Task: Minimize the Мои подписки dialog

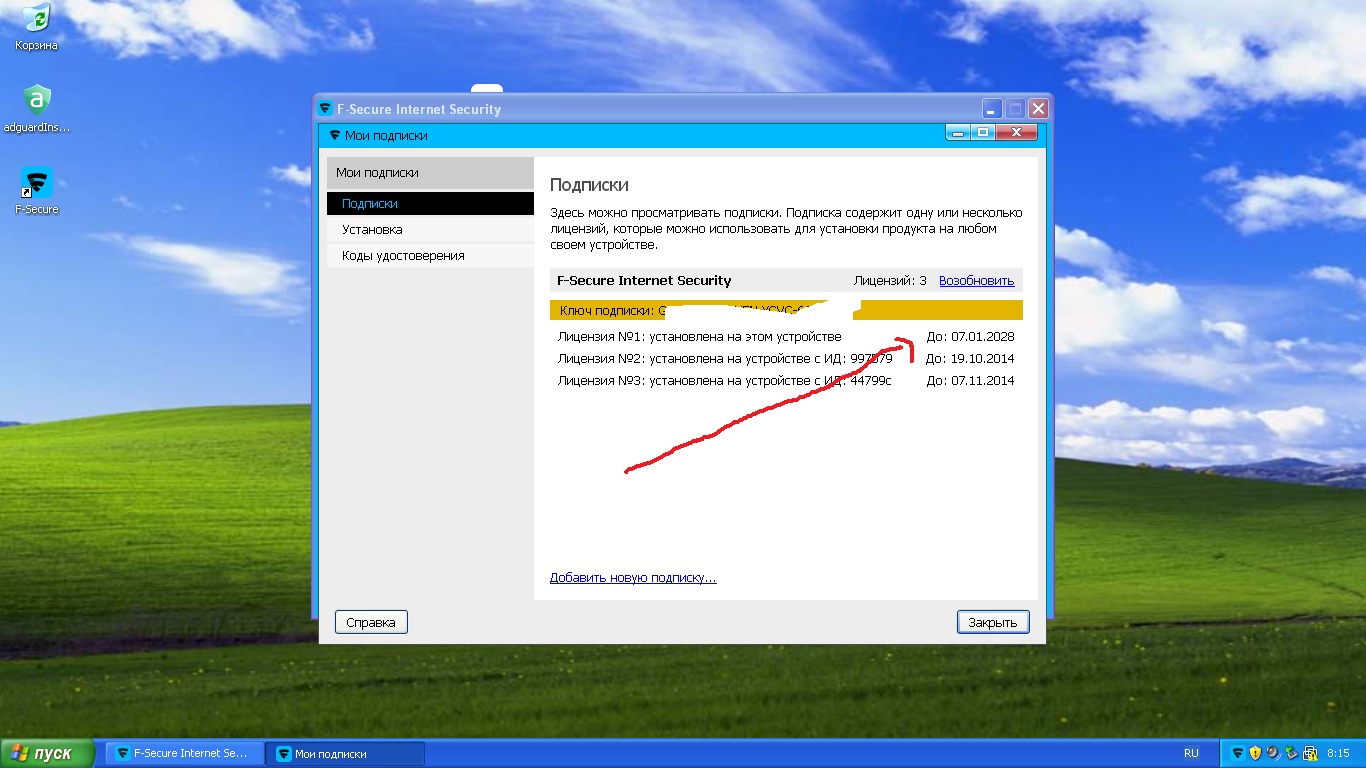Action: coord(958,133)
